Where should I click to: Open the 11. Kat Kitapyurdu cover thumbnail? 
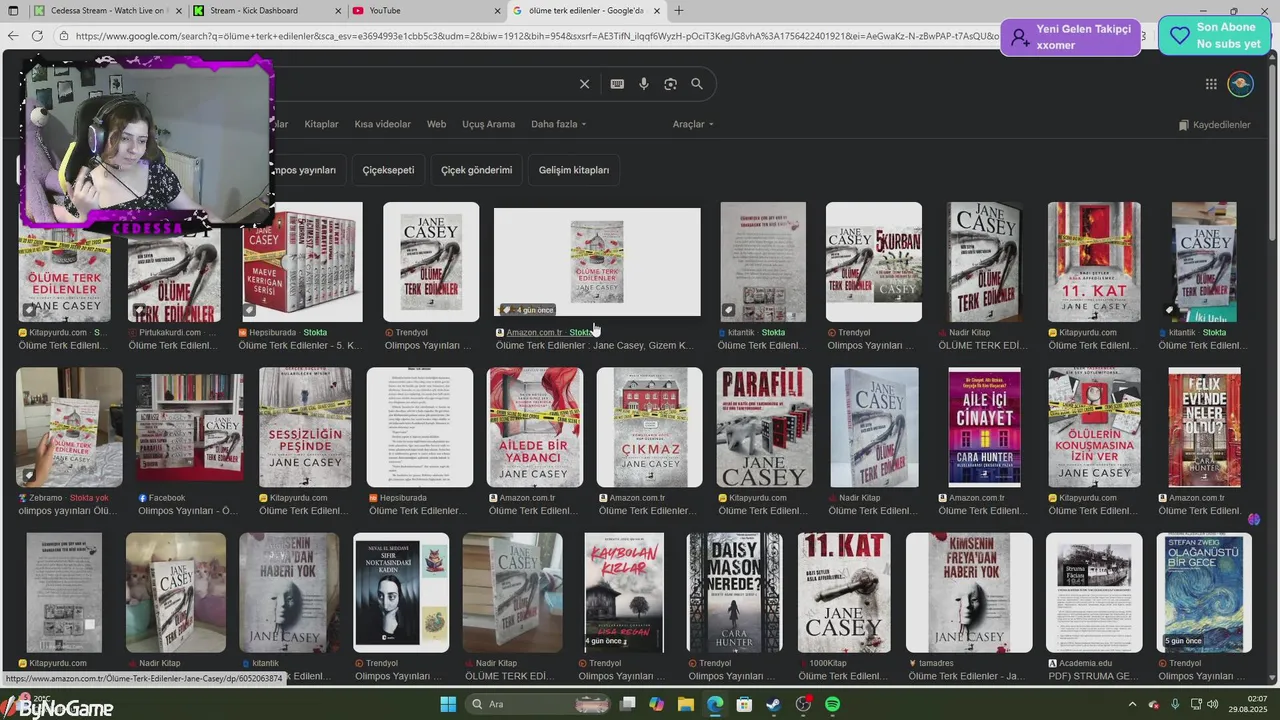pyautogui.click(x=1094, y=262)
